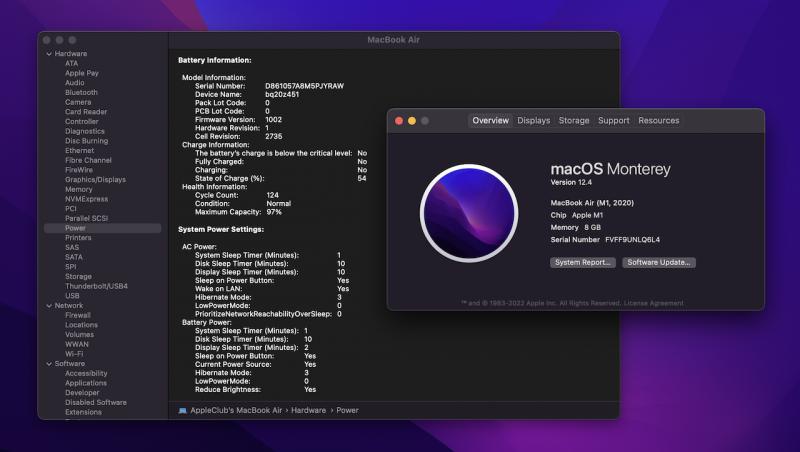Click the Software Update button

point(659,262)
